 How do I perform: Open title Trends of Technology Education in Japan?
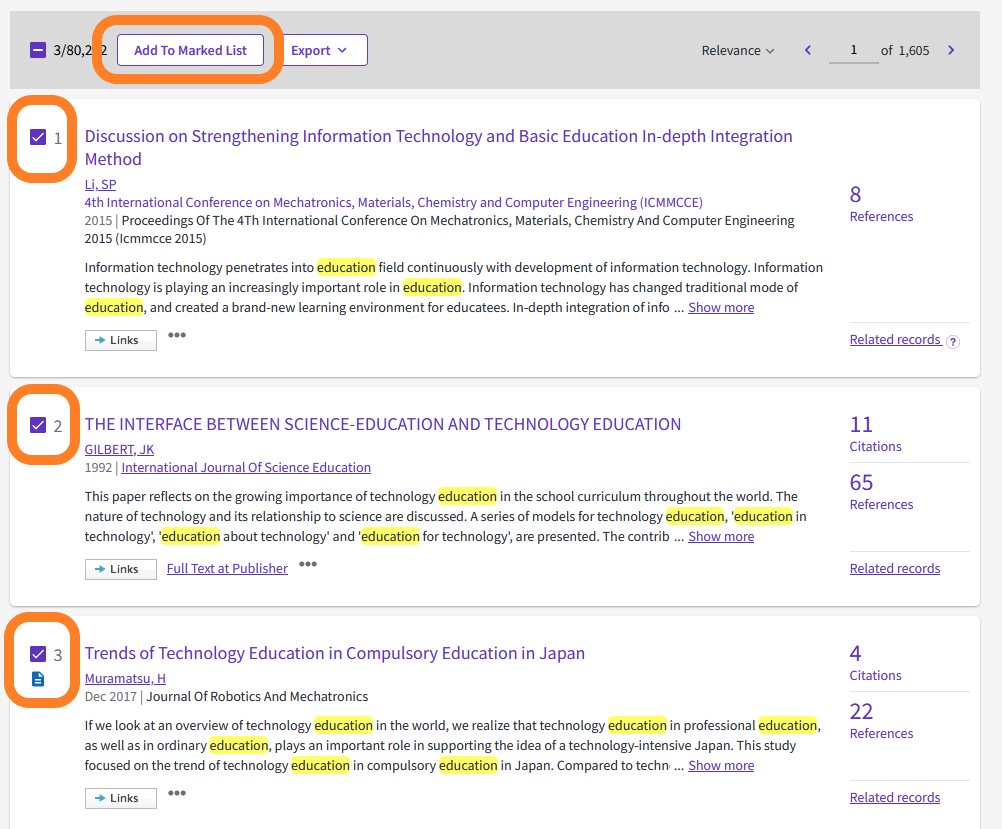[x=335, y=653]
